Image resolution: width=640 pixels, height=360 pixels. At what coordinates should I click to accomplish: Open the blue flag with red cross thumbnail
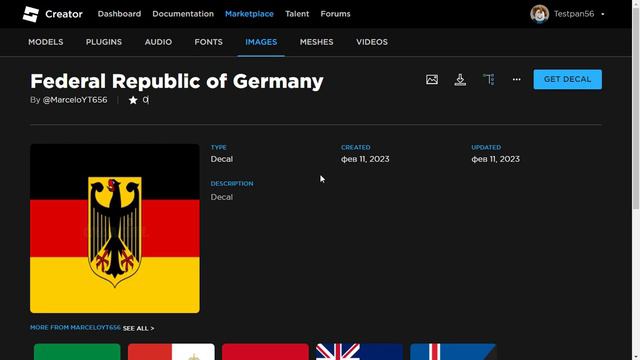coord(453,351)
